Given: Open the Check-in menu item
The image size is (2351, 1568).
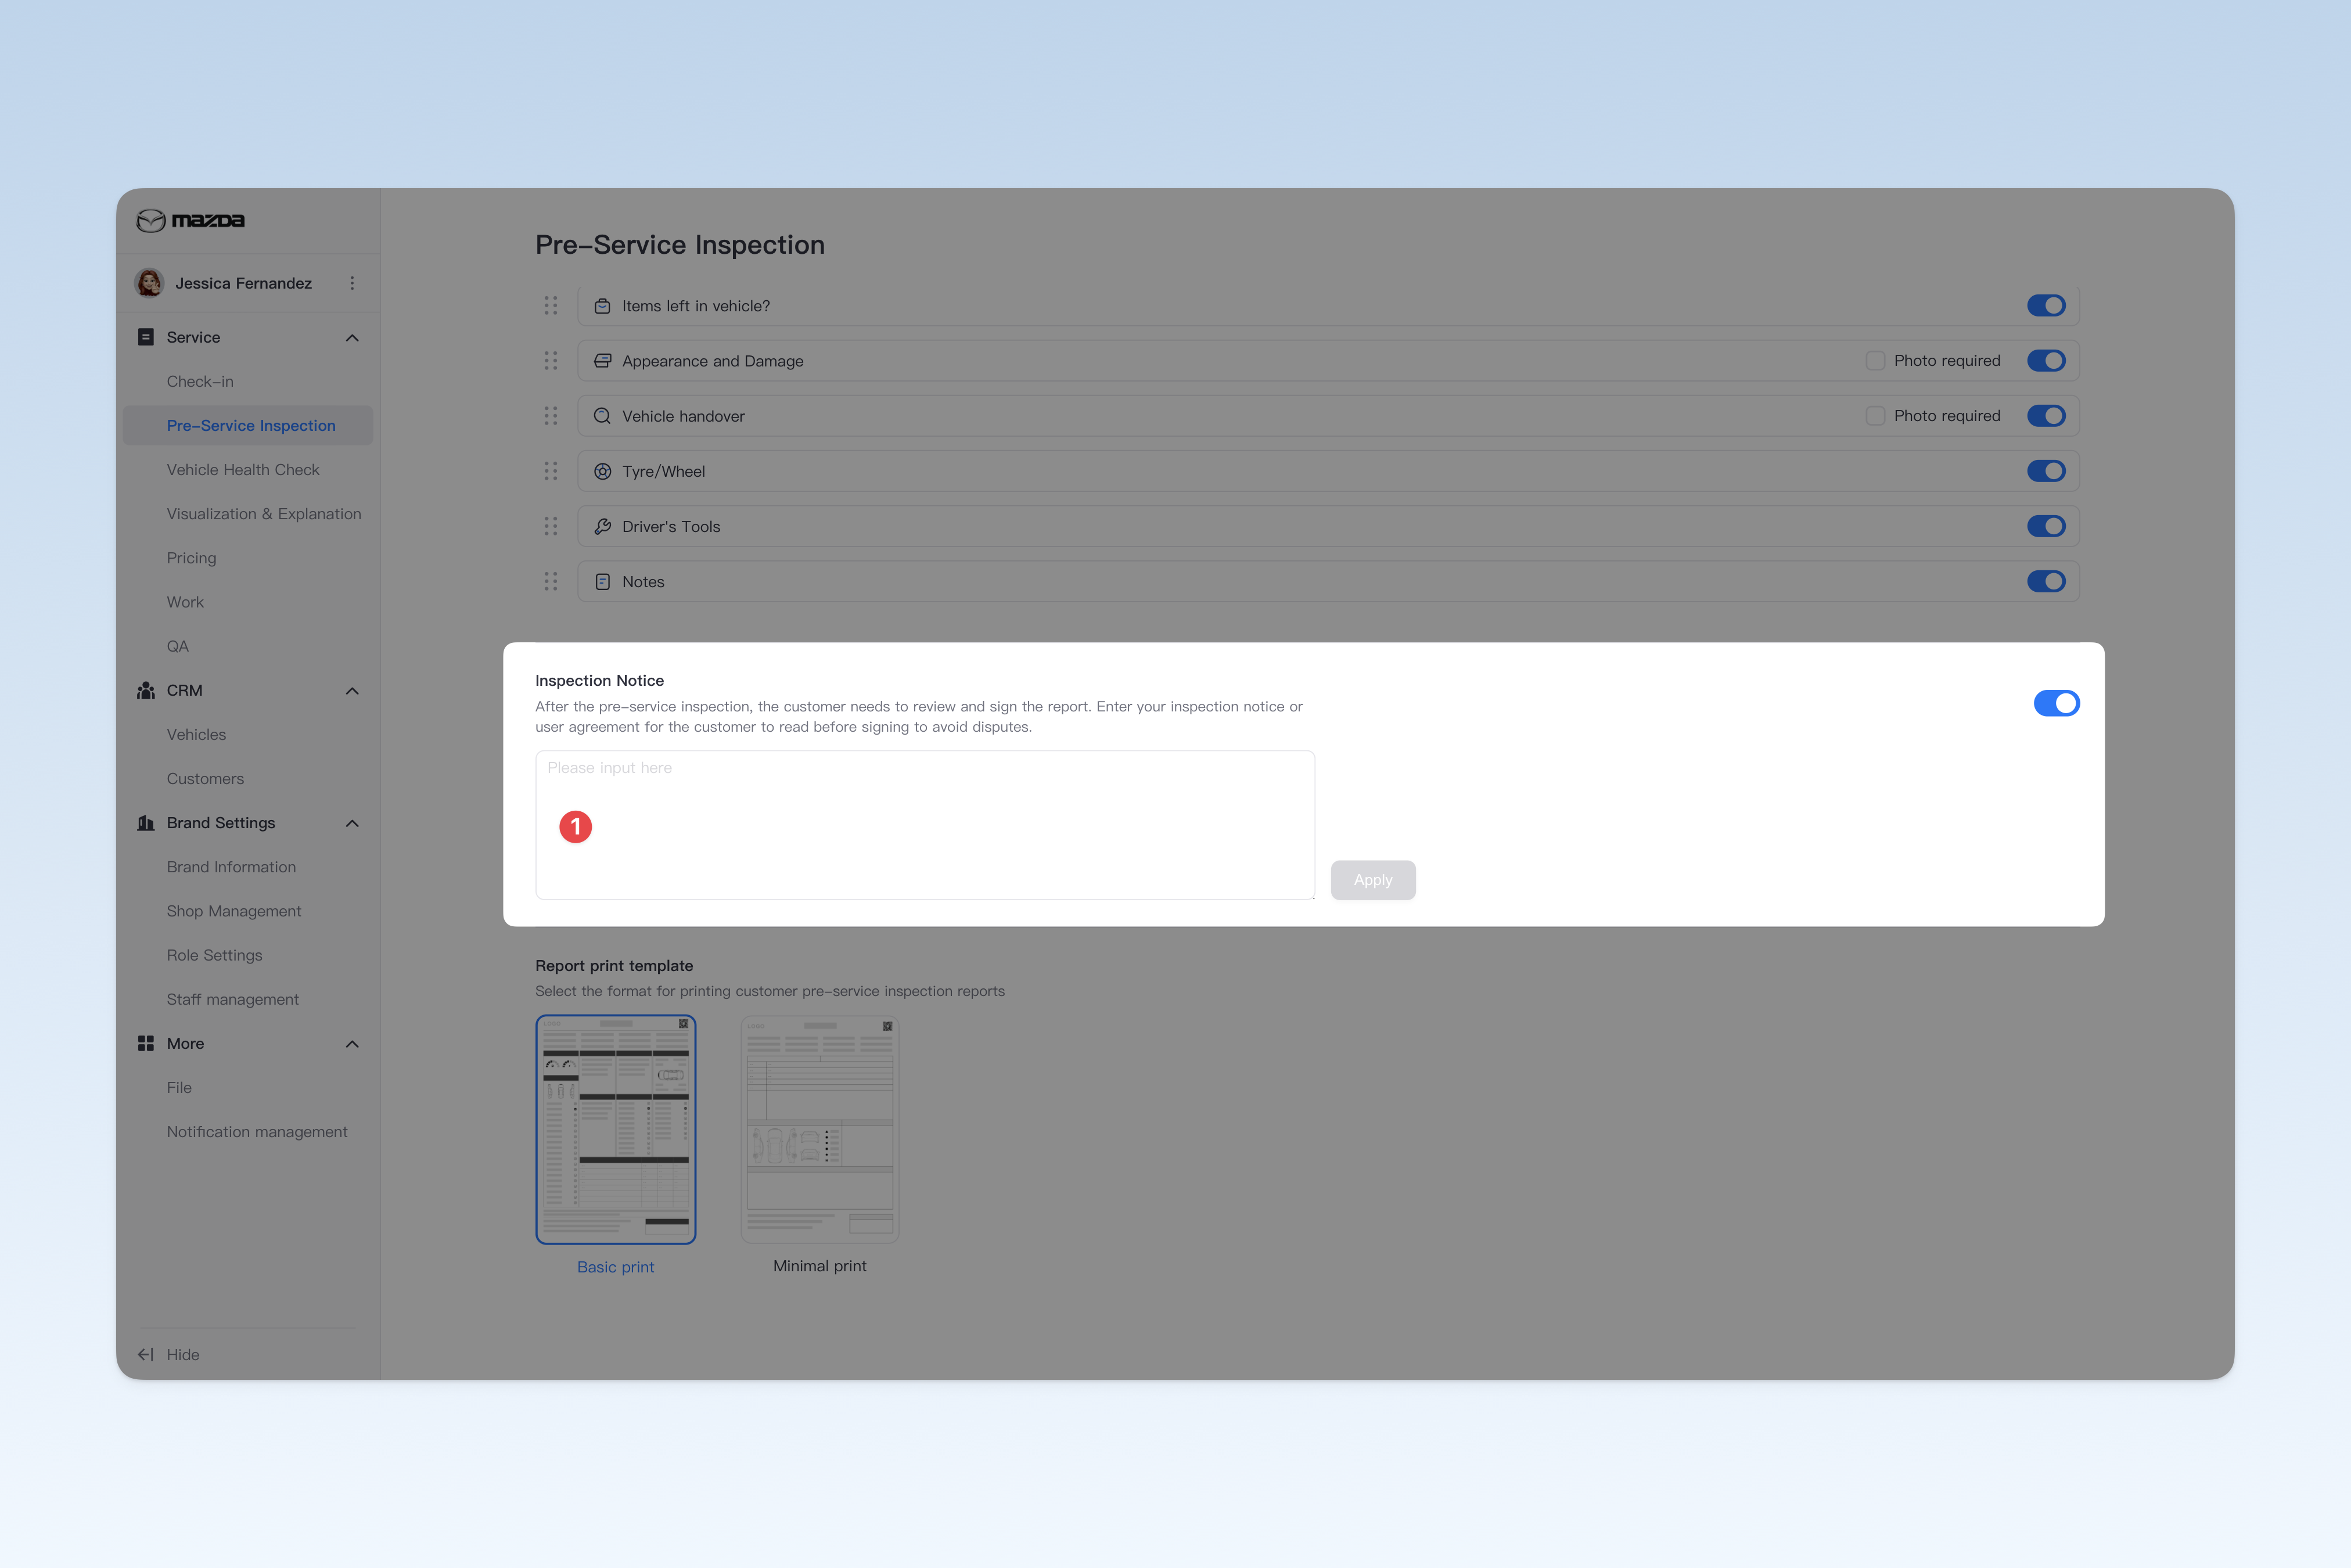Looking at the screenshot, I should (200, 381).
